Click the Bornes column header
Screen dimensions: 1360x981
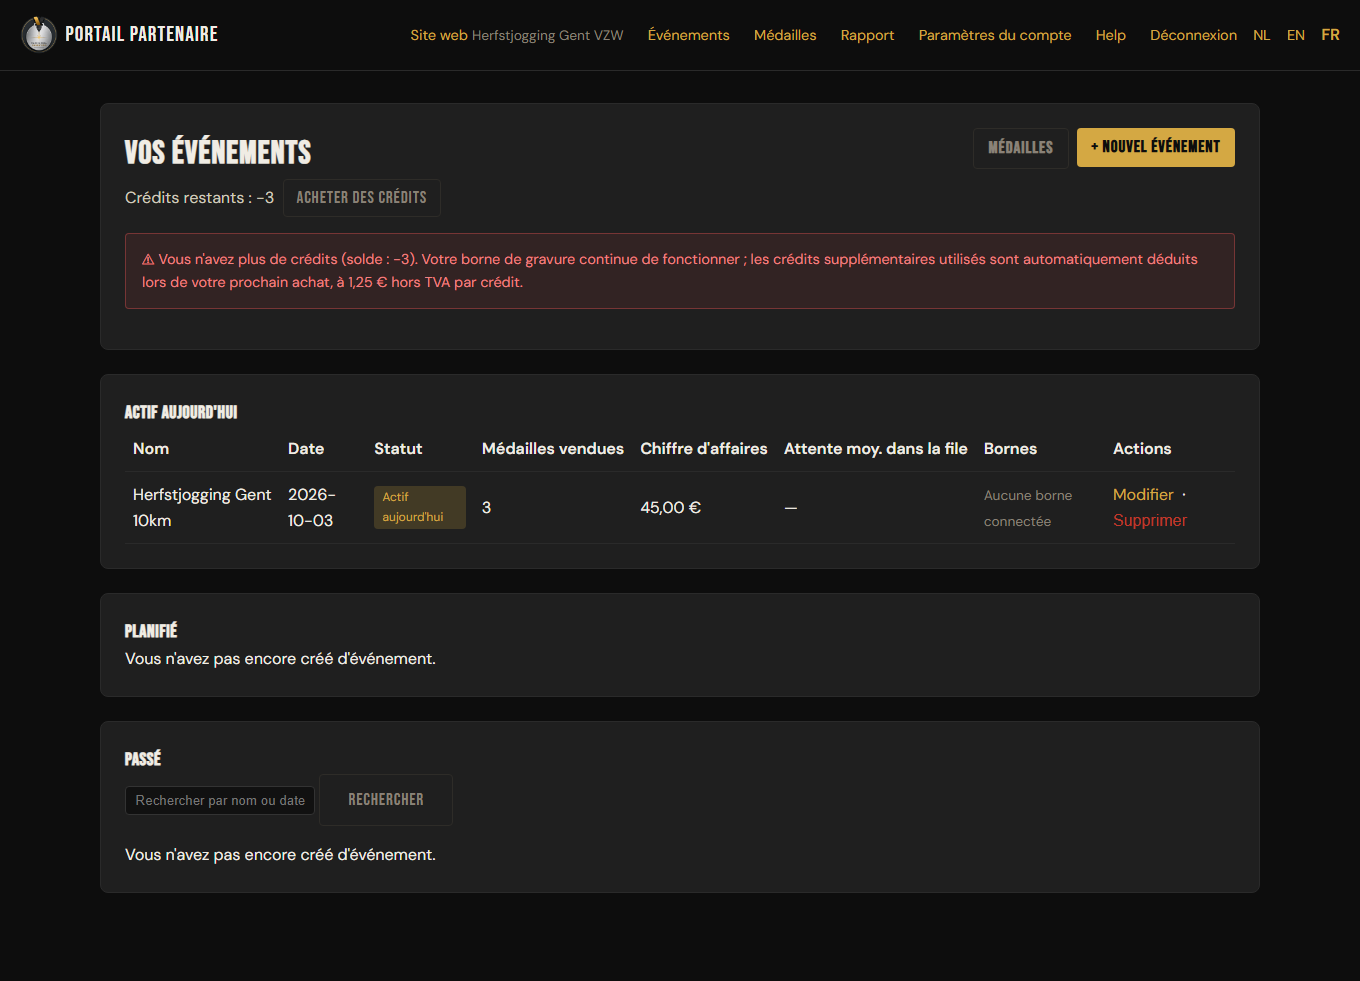[x=1010, y=449]
